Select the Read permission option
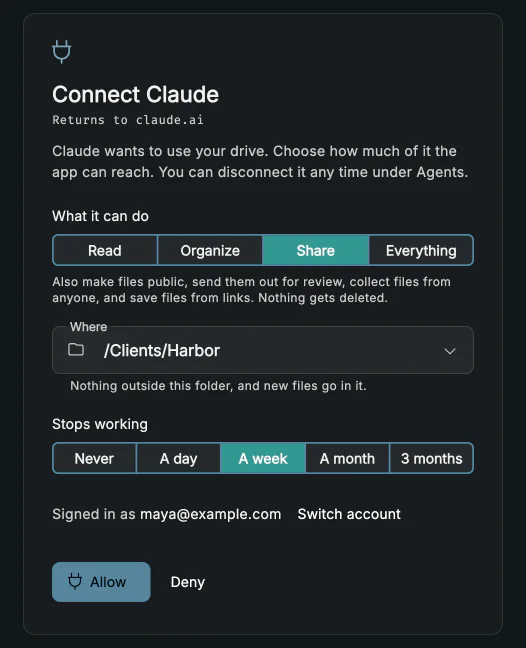526x648 pixels. tap(105, 250)
